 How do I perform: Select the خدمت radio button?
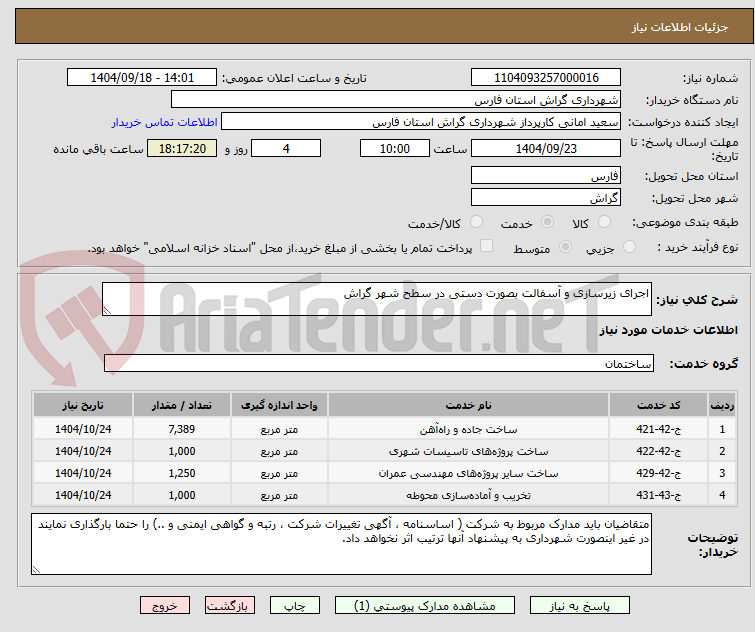tap(547, 222)
